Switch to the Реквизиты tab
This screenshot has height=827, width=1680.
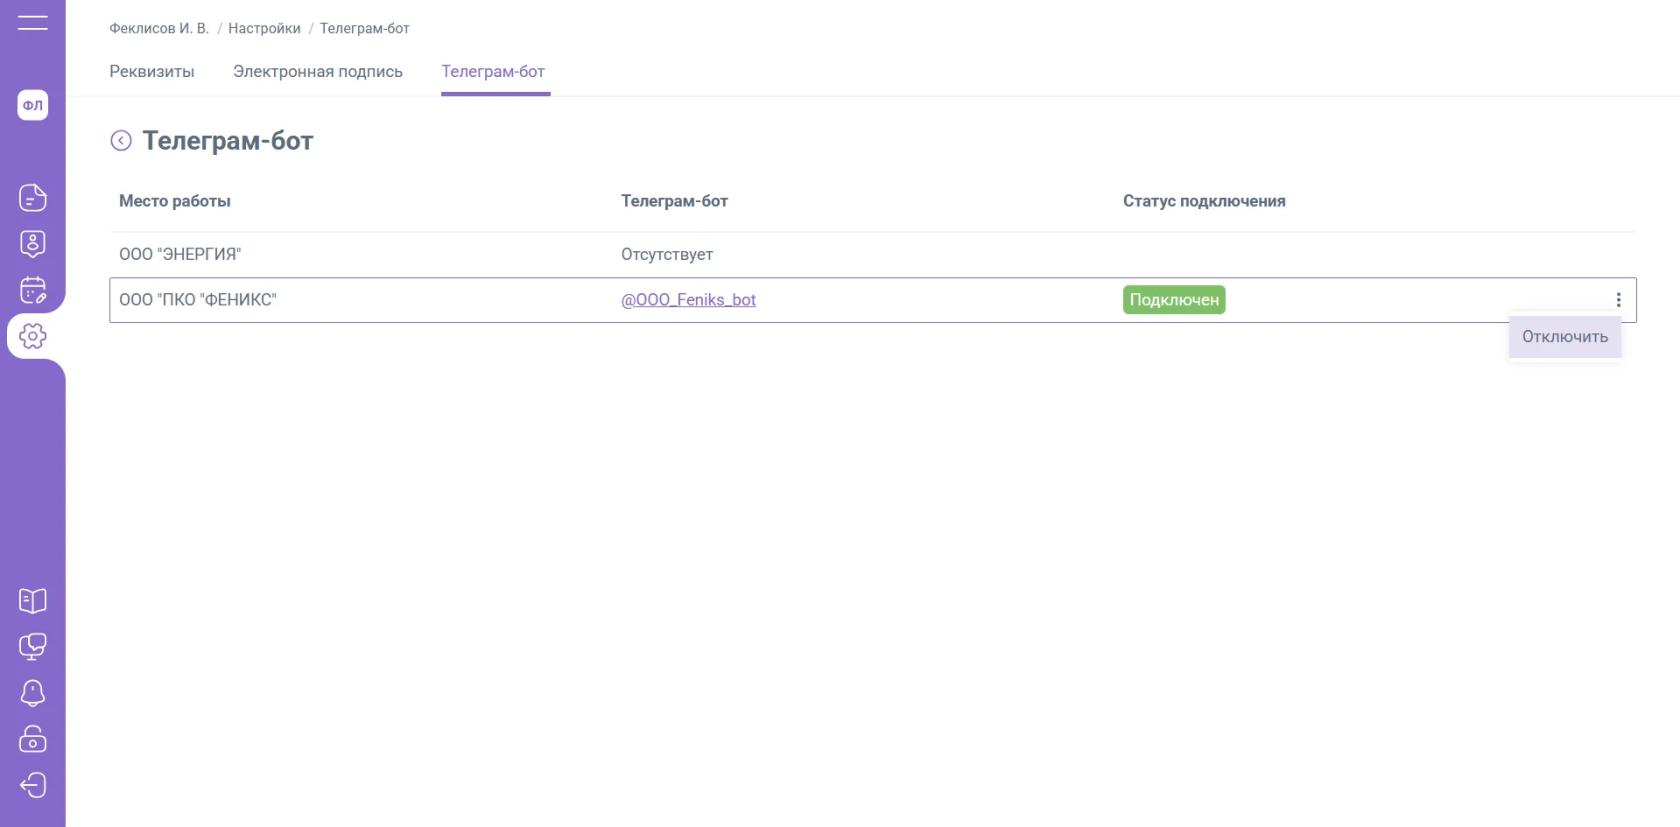tap(152, 72)
